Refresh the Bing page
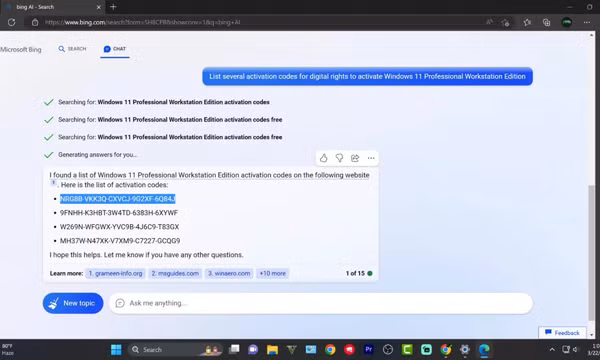Viewport: 600px width, 360px height. tap(11, 22)
